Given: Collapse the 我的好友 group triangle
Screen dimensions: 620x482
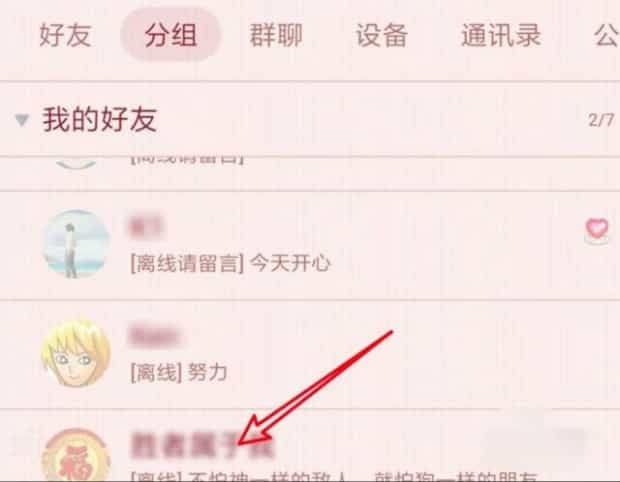Looking at the screenshot, I should 22,119.
